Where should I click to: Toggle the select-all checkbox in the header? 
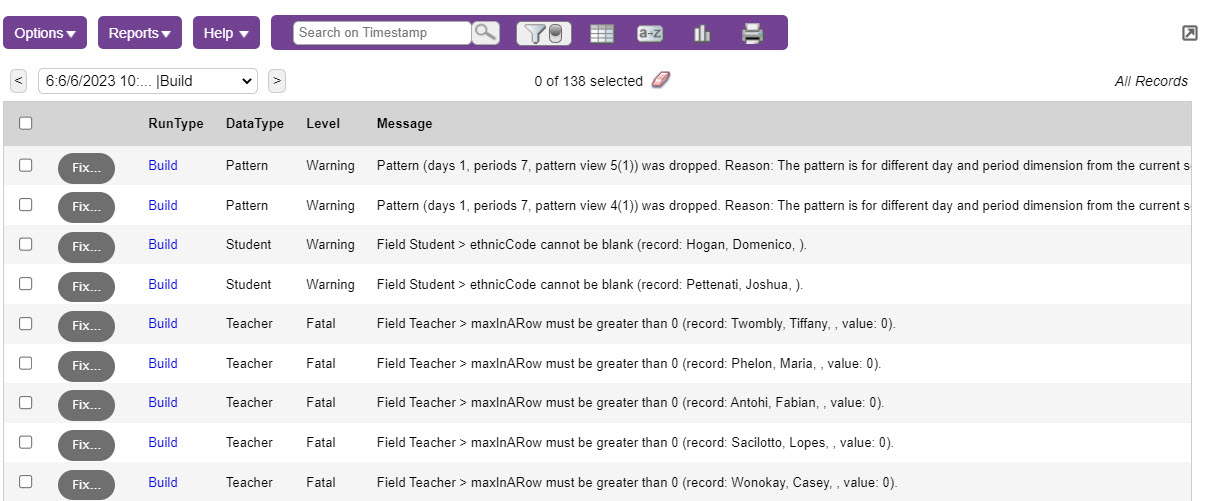click(x=26, y=123)
